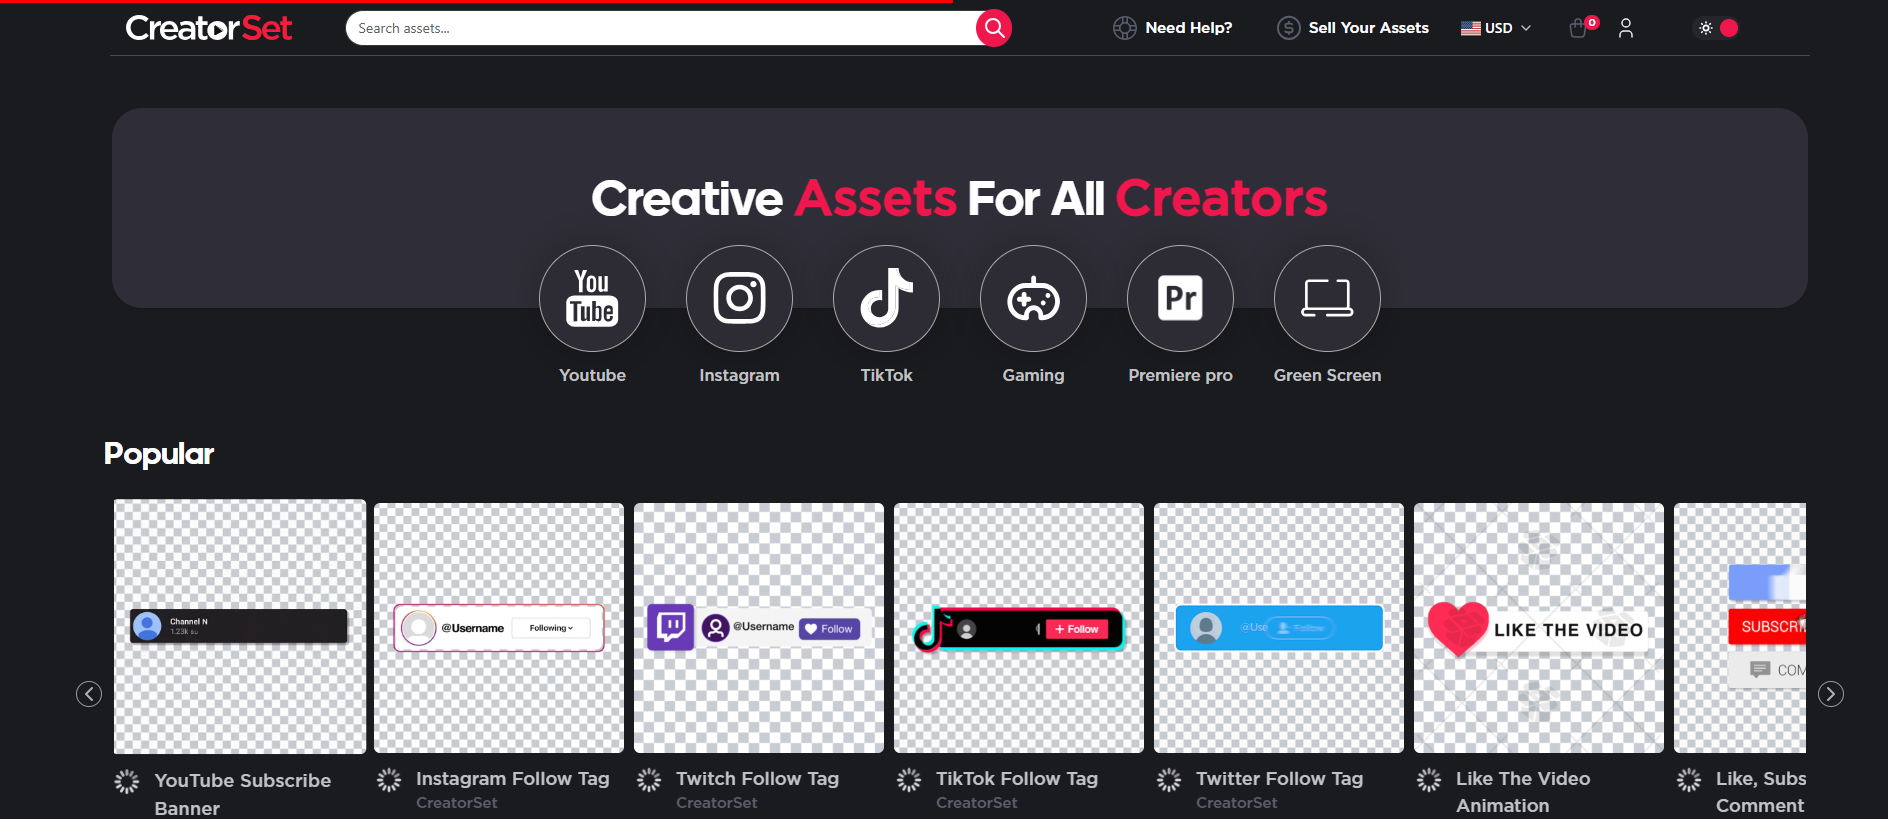The height and width of the screenshot is (819, 1888).
Task: Click CreatorSet author under Instagram Follow Tag
Action: coord(456,802)
